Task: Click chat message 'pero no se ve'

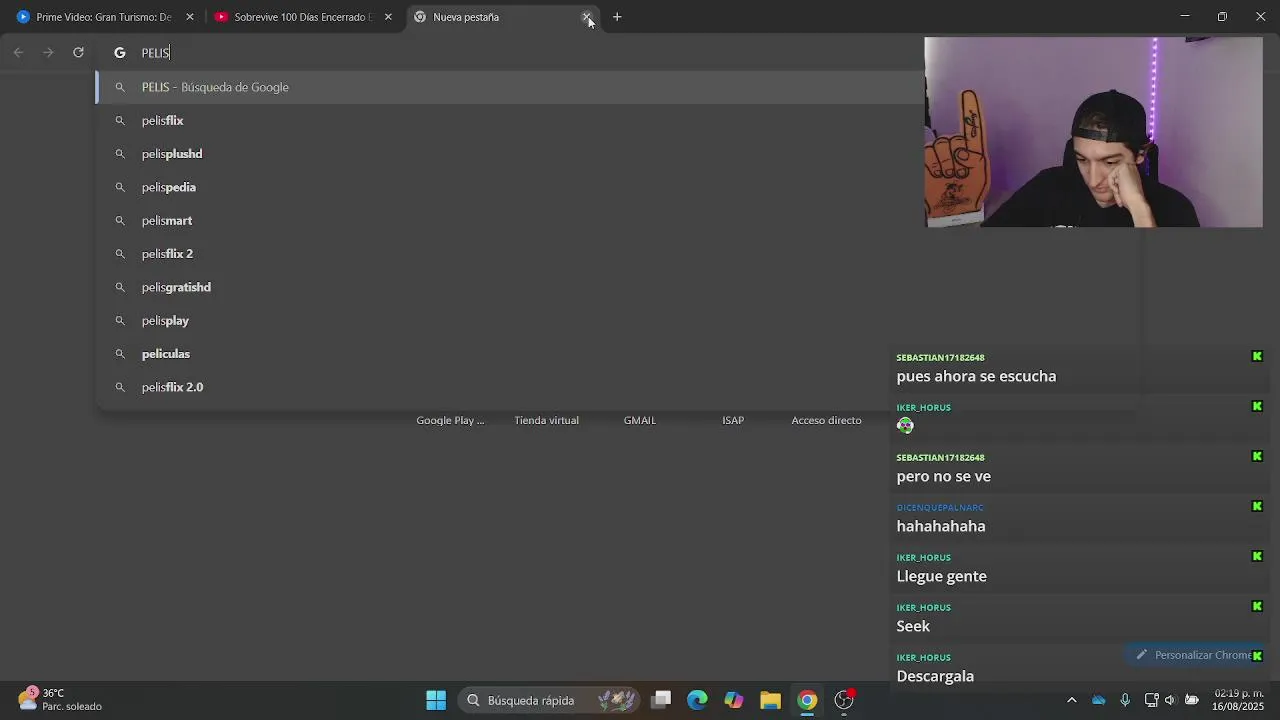Action: pyautogui.click(x=943, y=476)
